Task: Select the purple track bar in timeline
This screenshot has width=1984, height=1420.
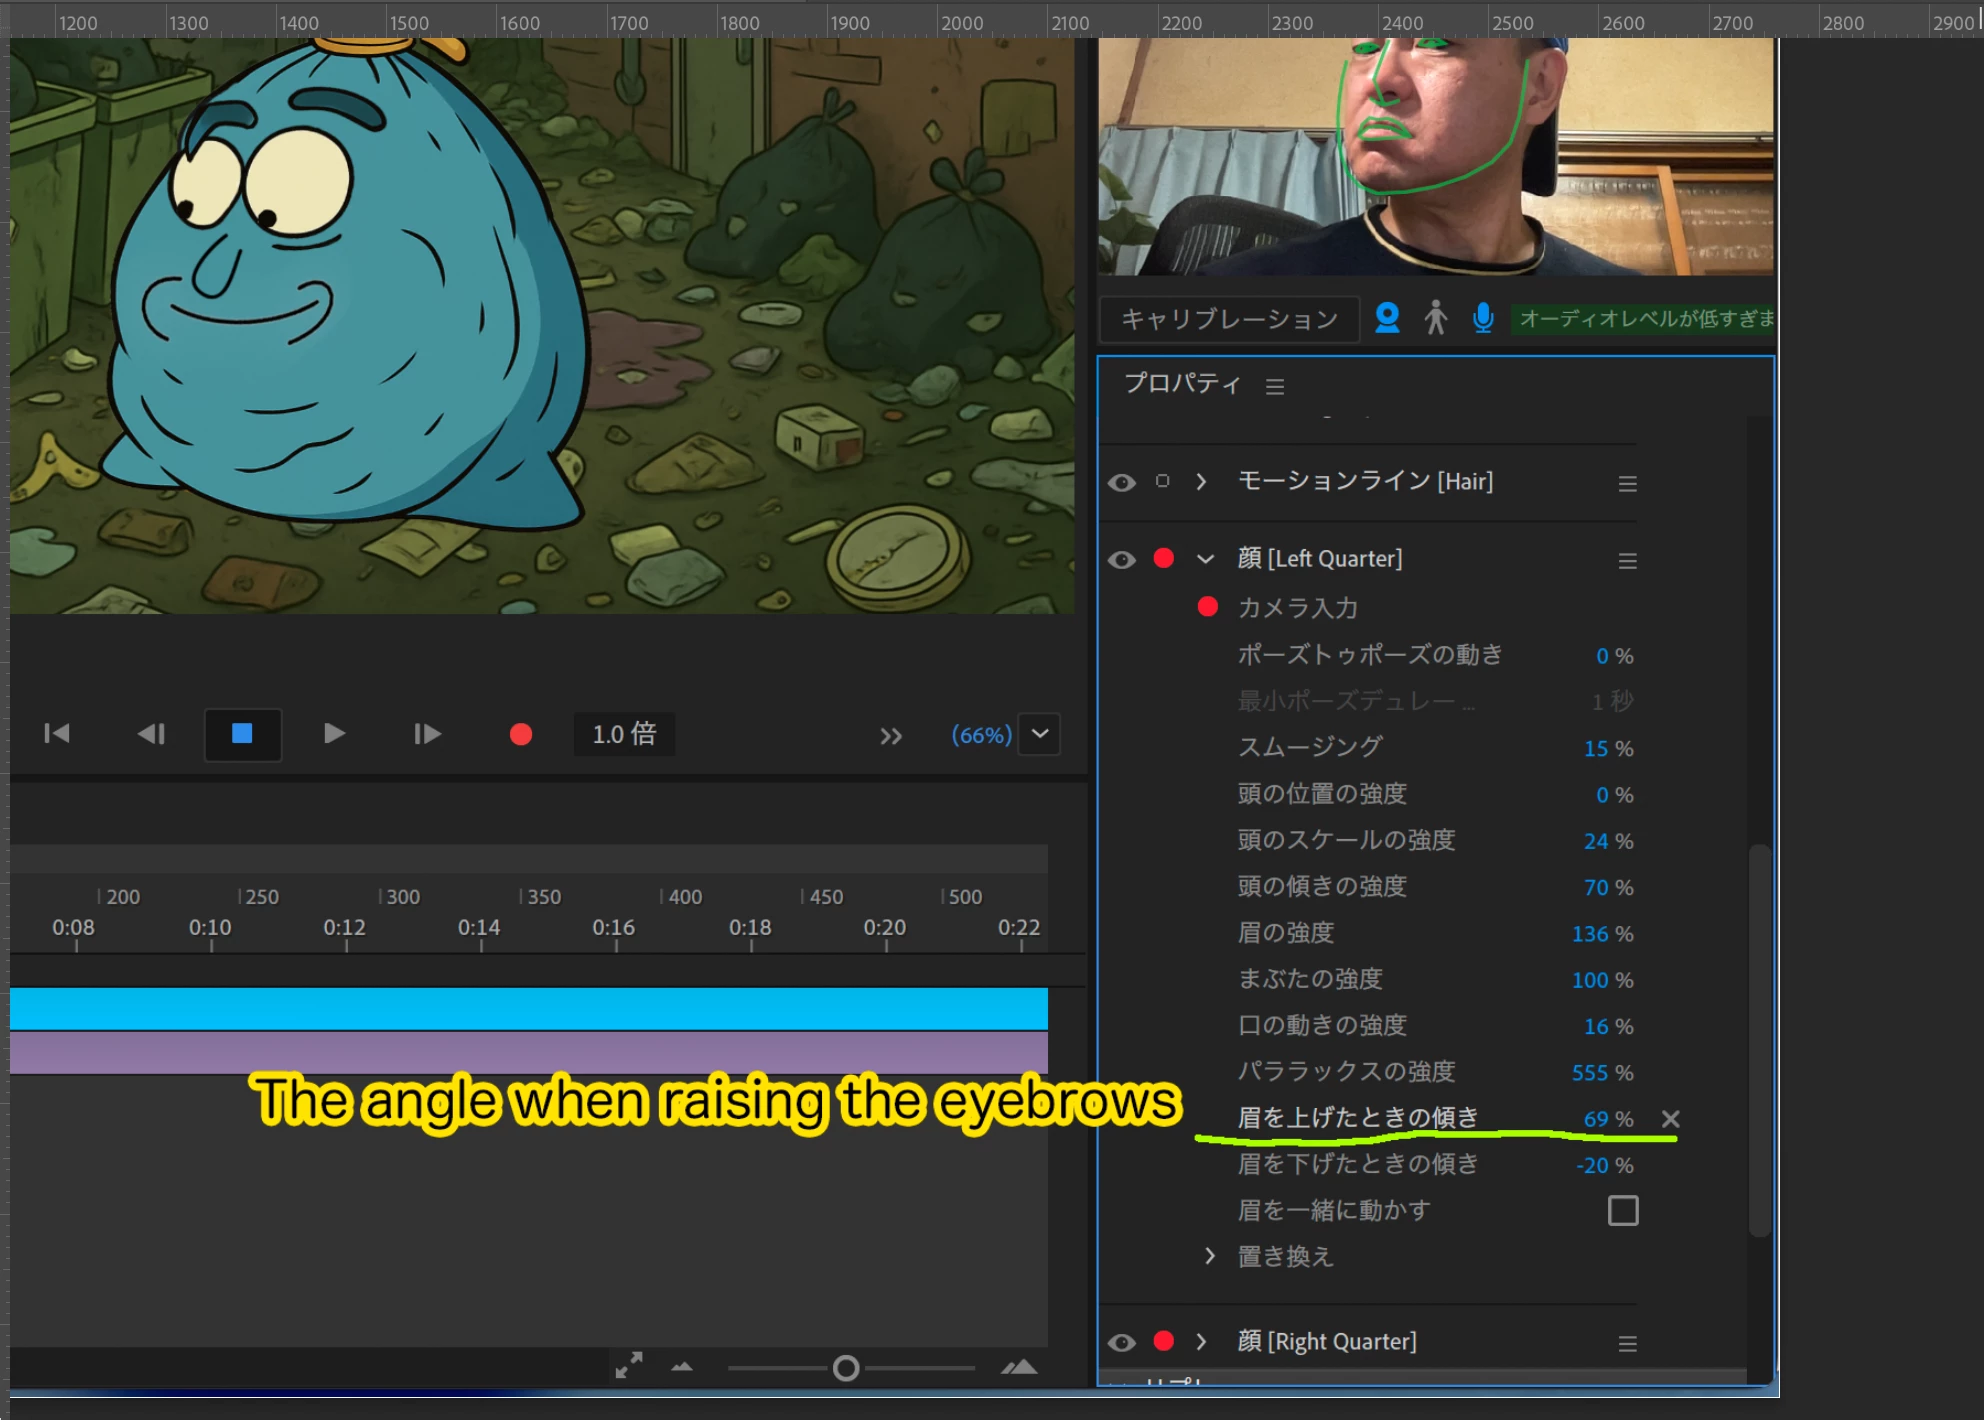Action: [x=529, y=1053]
